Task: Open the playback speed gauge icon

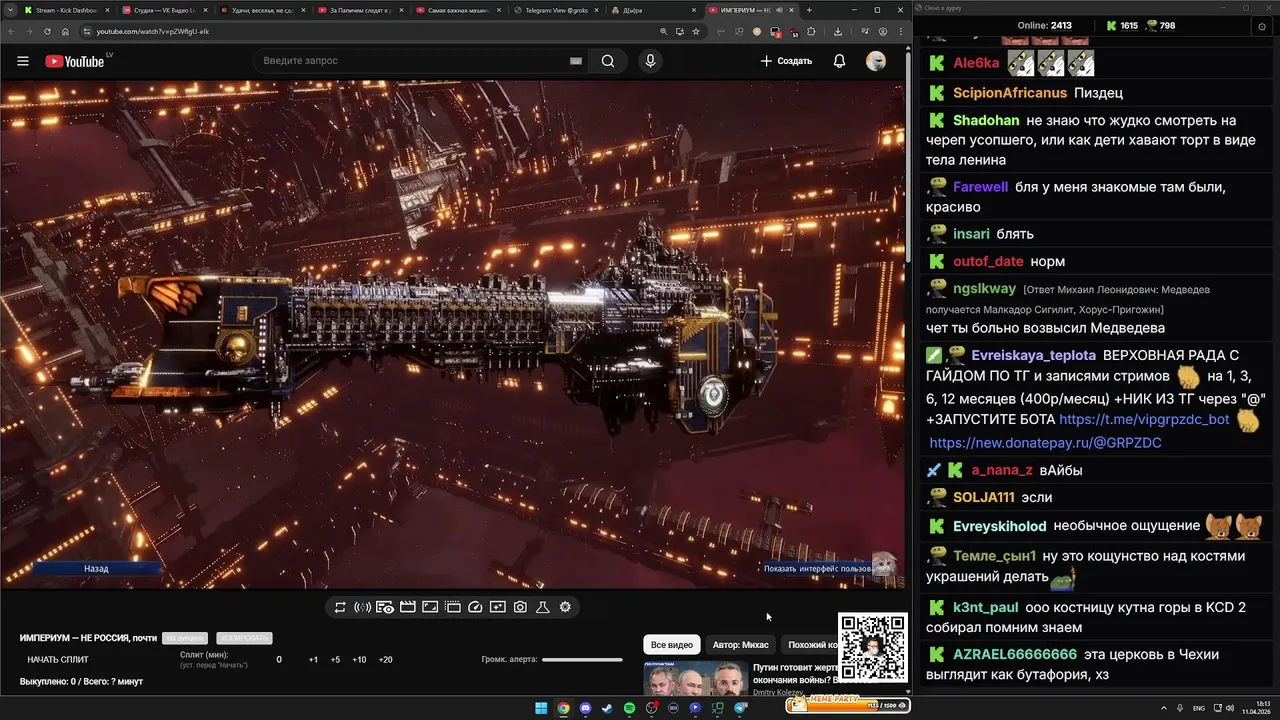Action: pos(475,607)
